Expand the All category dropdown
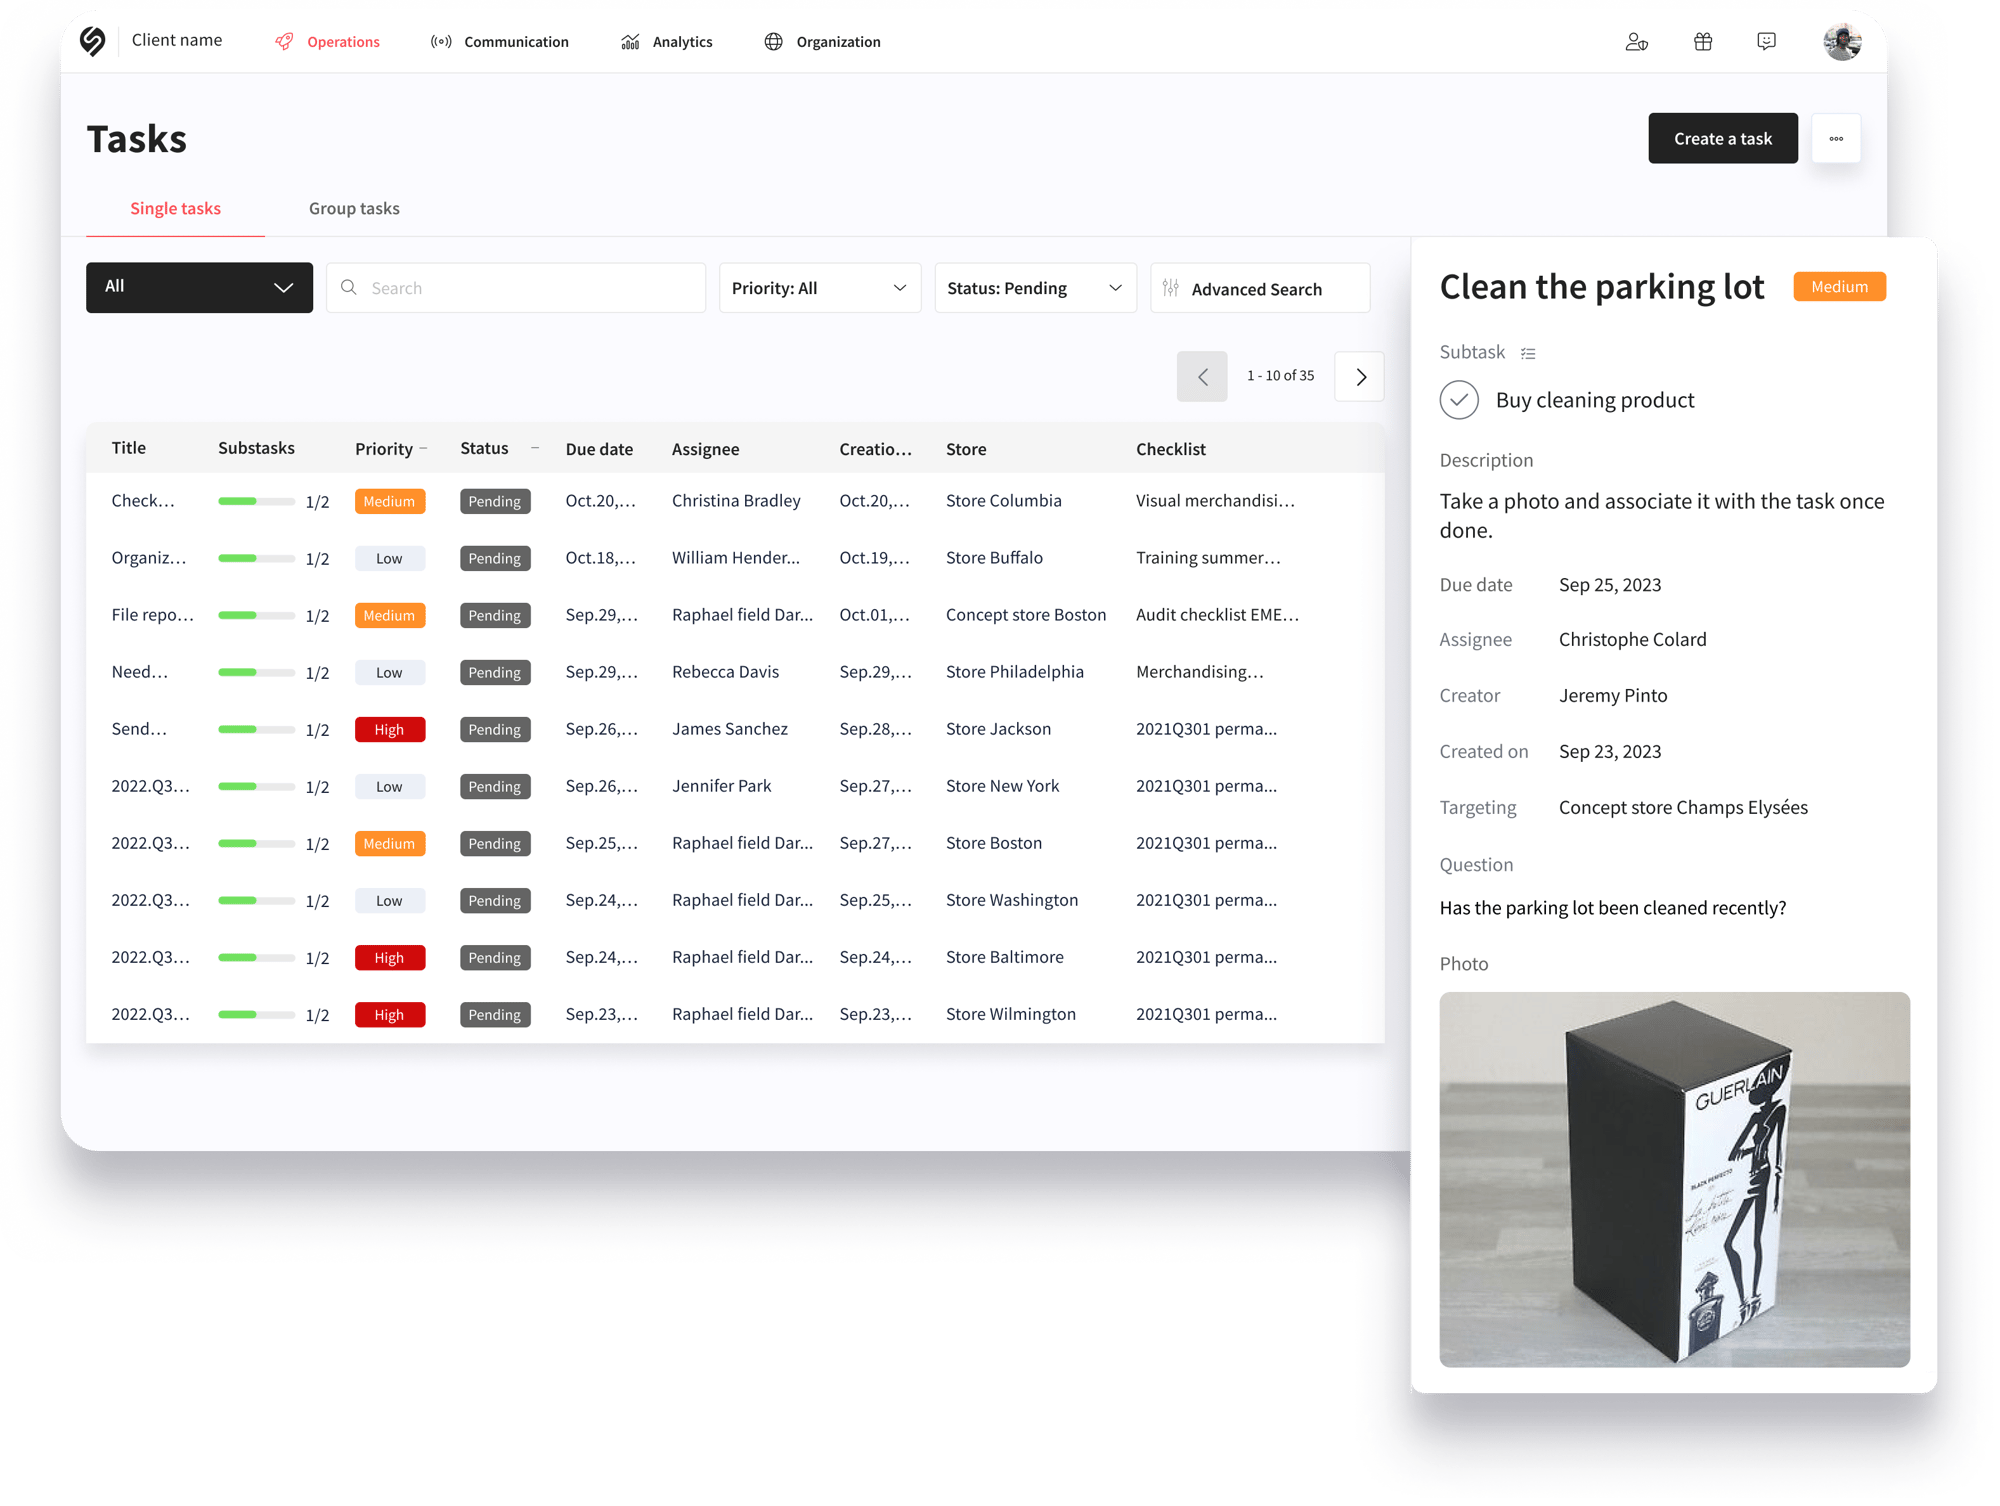 (198, 288)
